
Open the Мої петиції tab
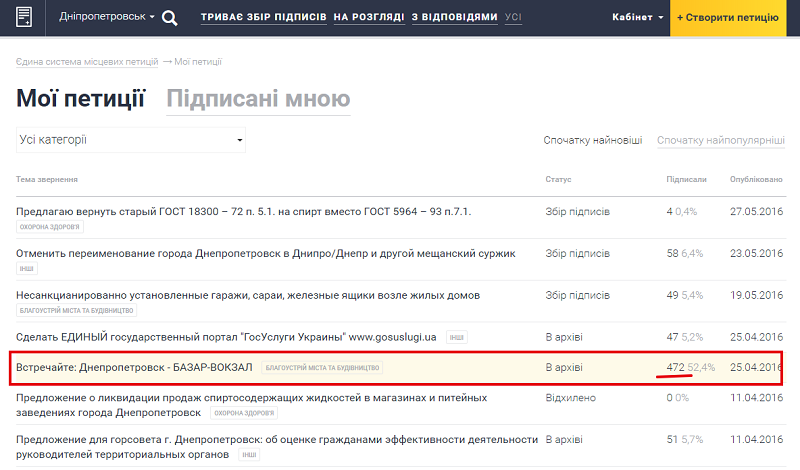(81, 99)
